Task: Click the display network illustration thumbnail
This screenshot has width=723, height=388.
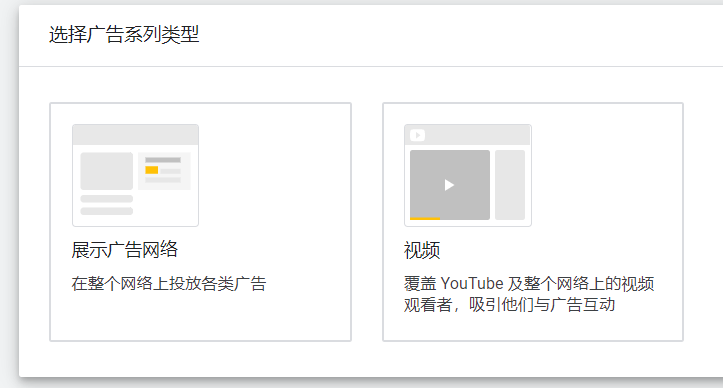Action: tap(136, 175)
